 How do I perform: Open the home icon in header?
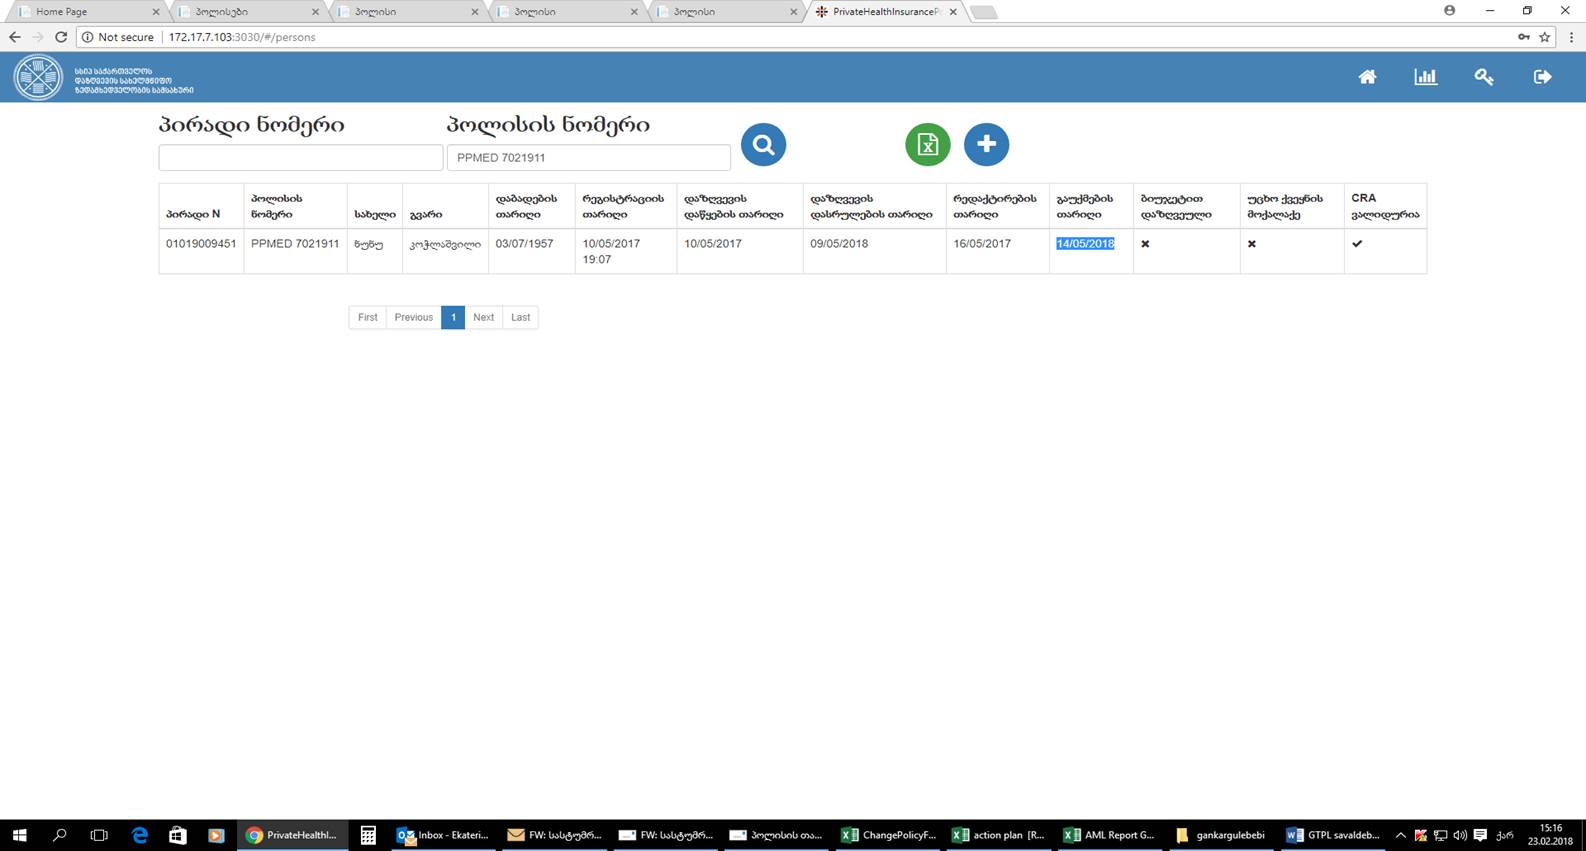[x=1367, y=77]
